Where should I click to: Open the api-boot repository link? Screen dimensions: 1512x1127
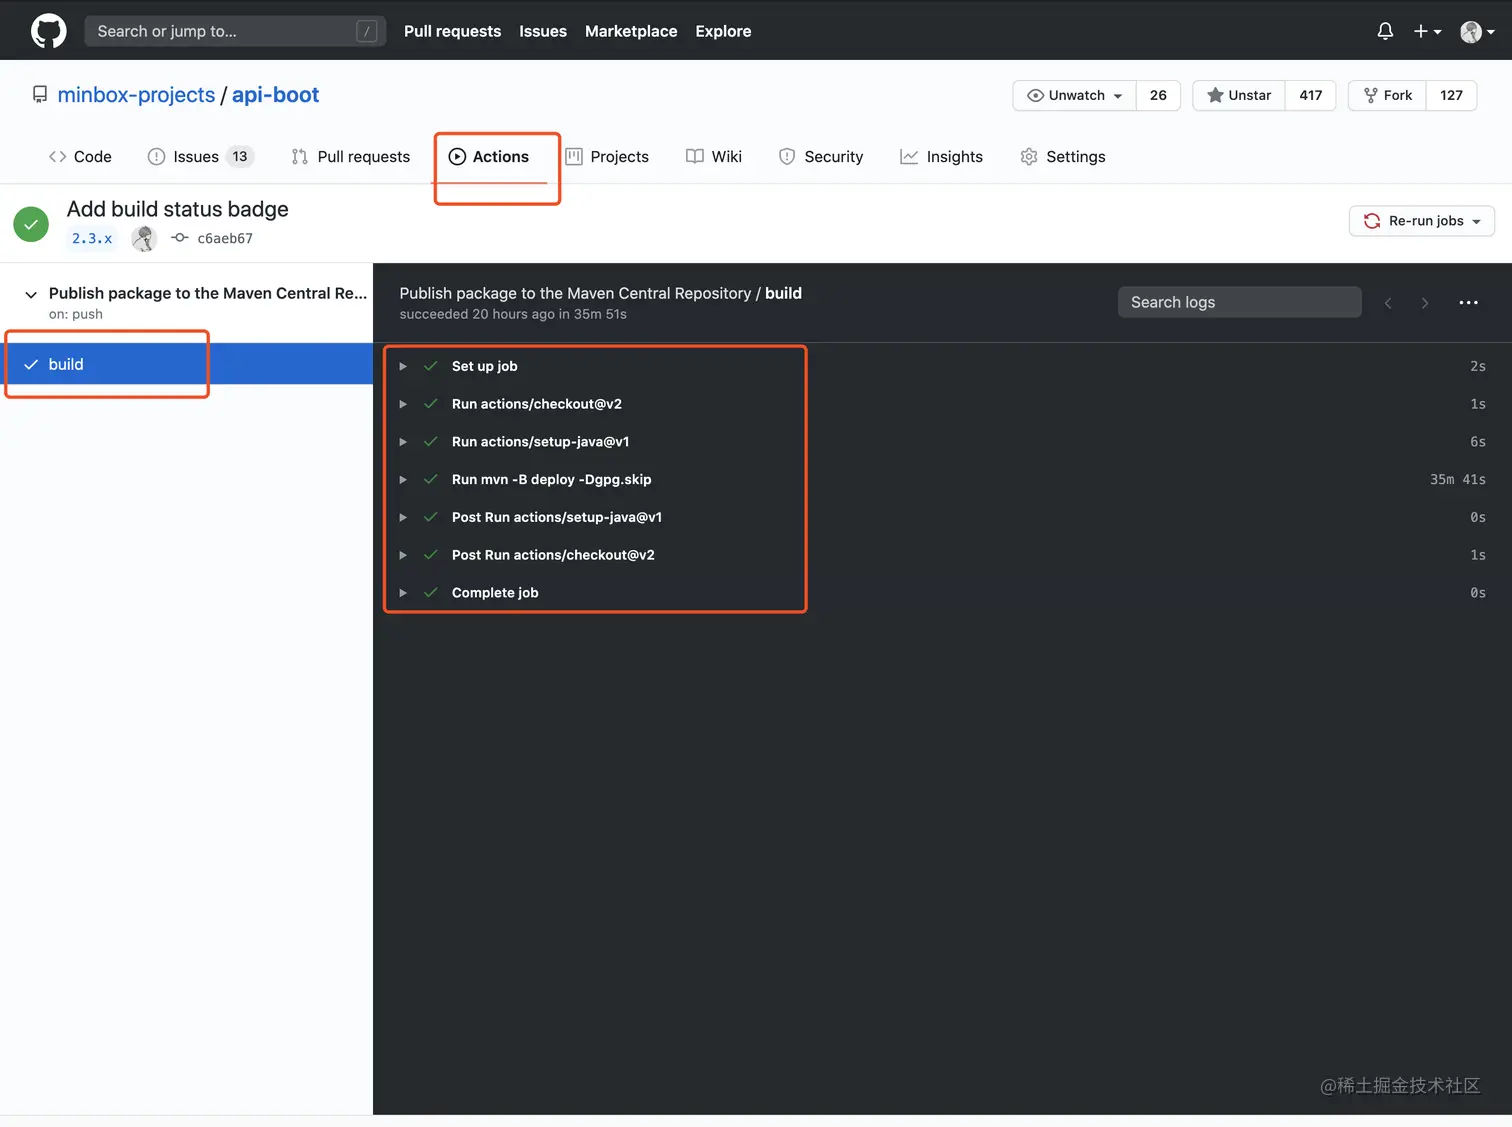(x=275, y=95)
